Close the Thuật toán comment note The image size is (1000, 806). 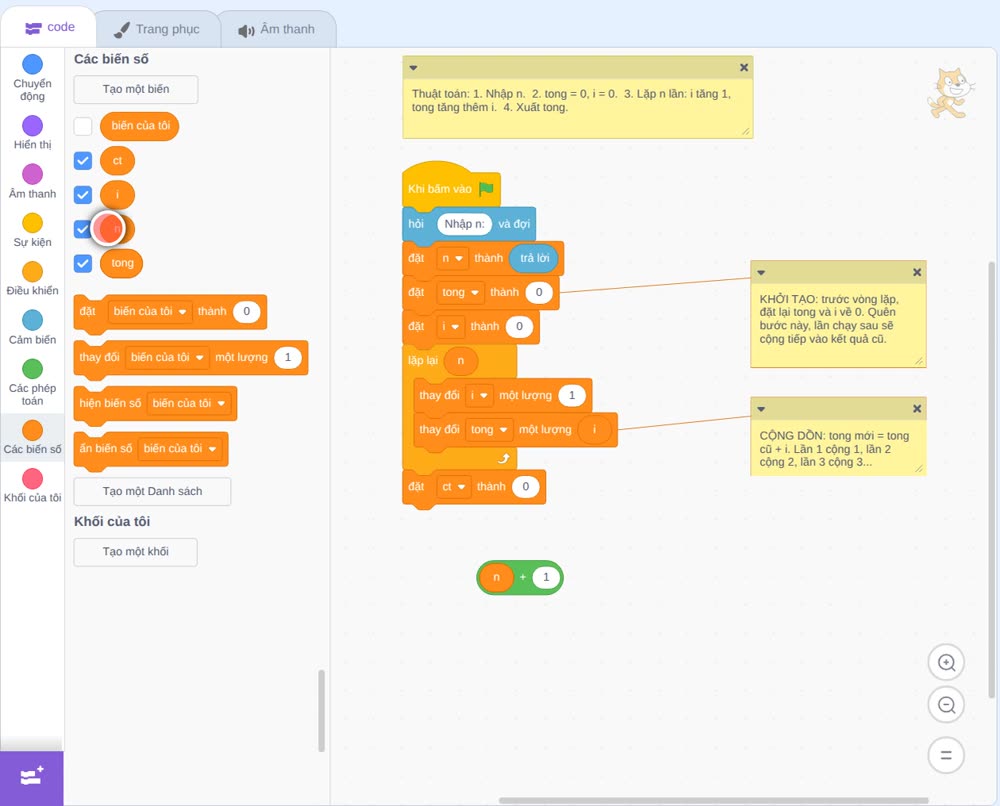point(744,68)
